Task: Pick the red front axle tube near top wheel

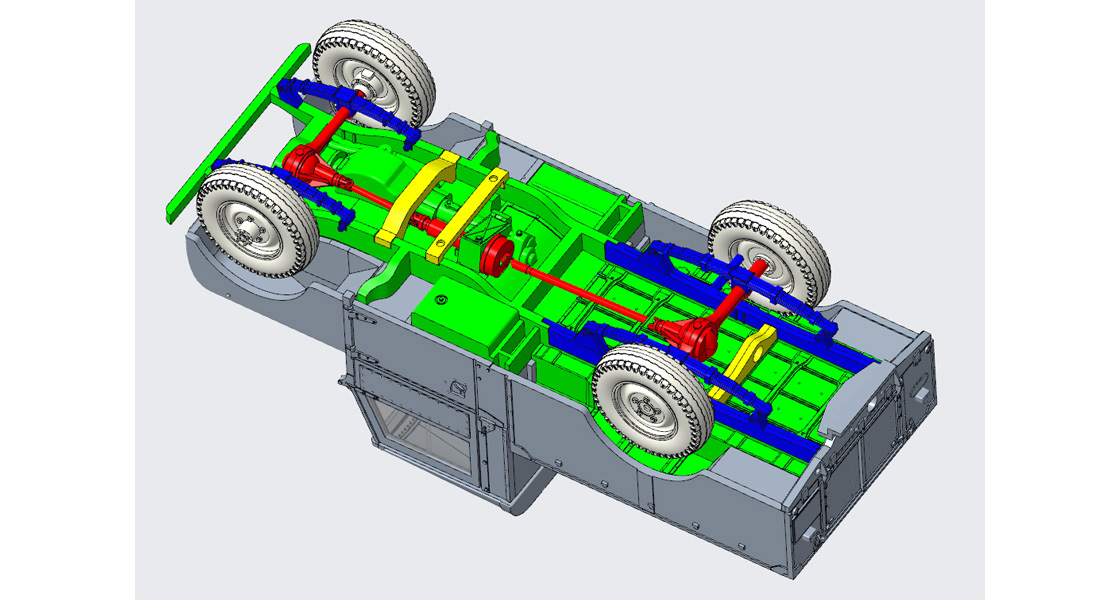Action: pos(332,131)
